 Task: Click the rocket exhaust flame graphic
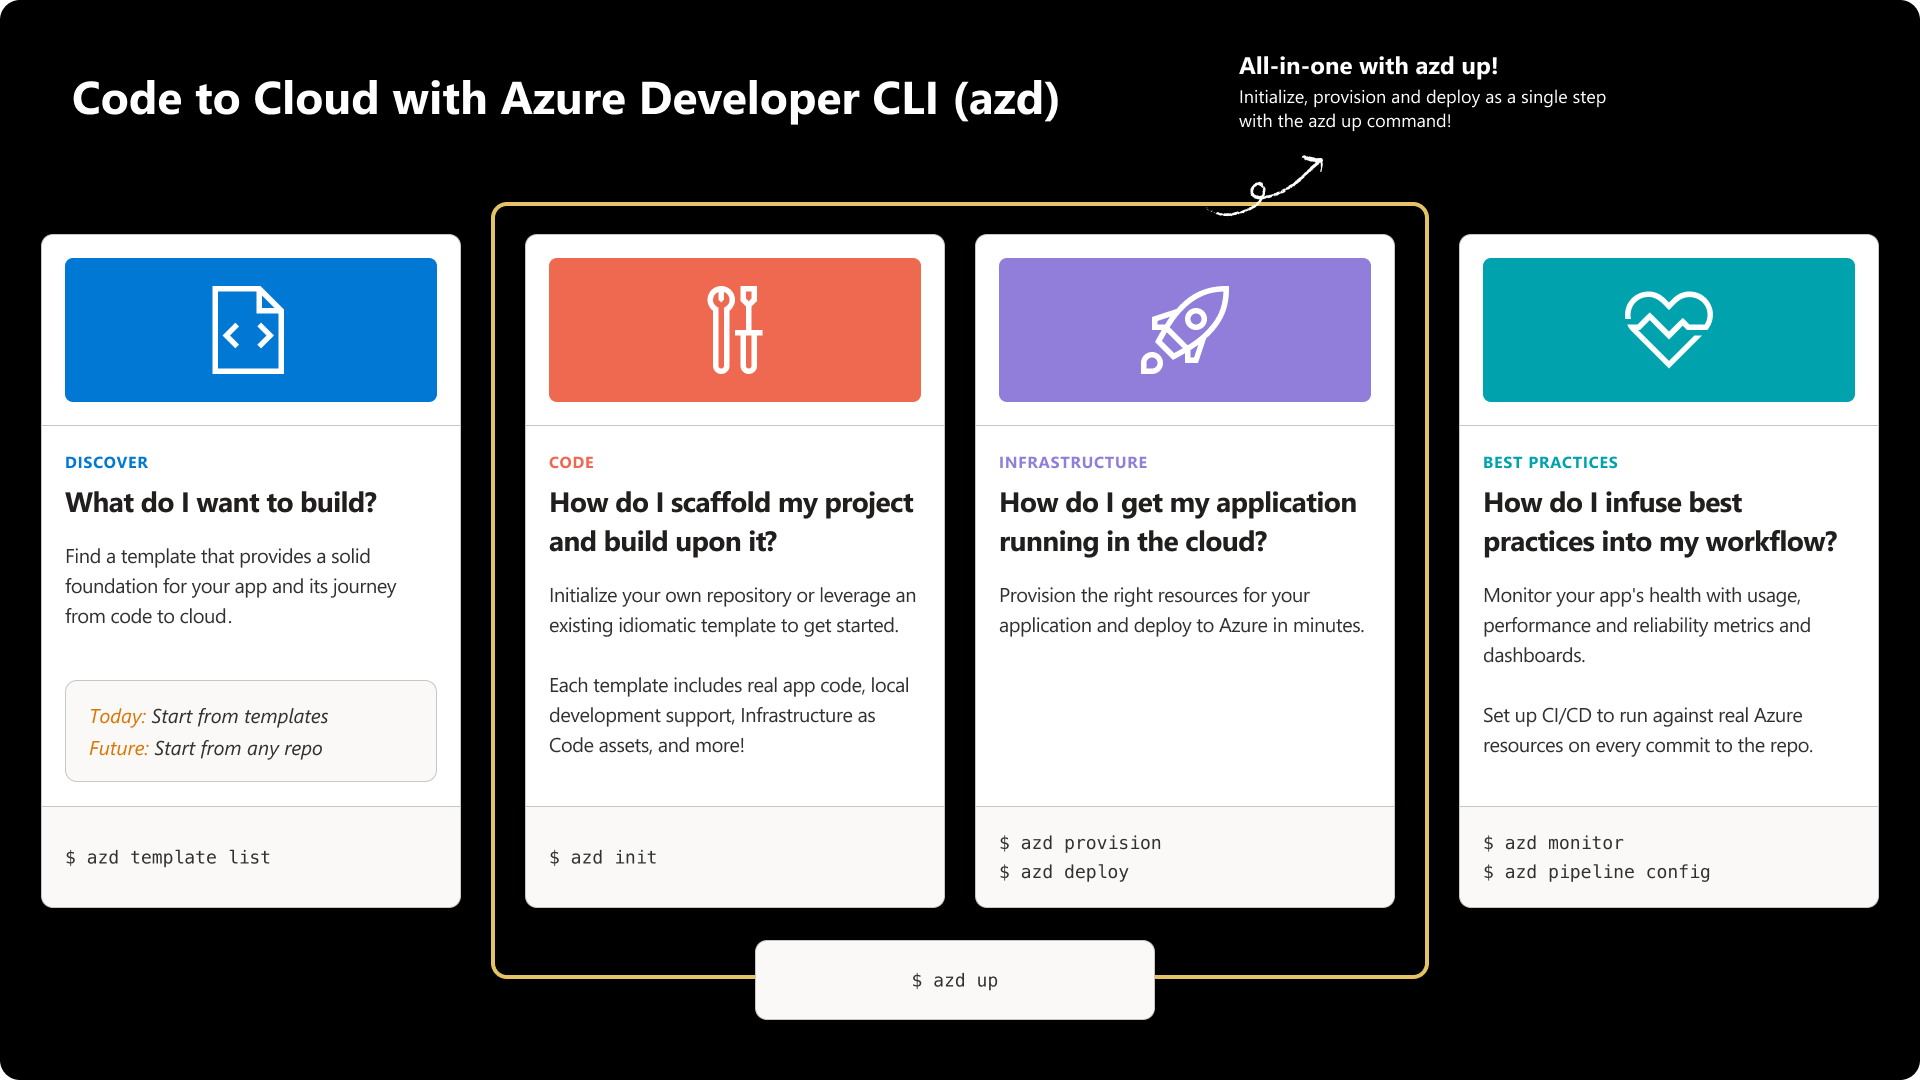(x=1152, y=365)
